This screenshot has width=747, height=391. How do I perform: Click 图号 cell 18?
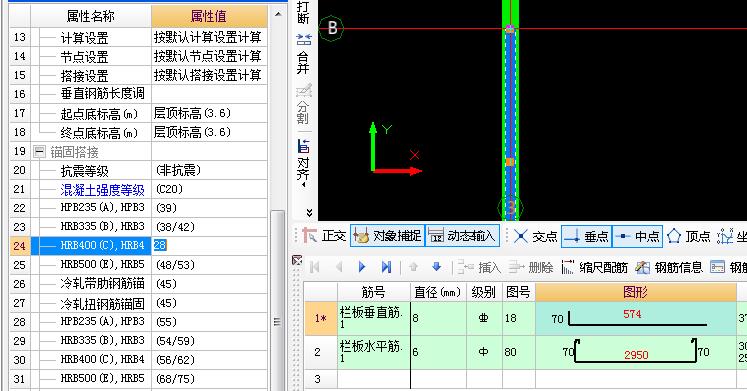518,318
